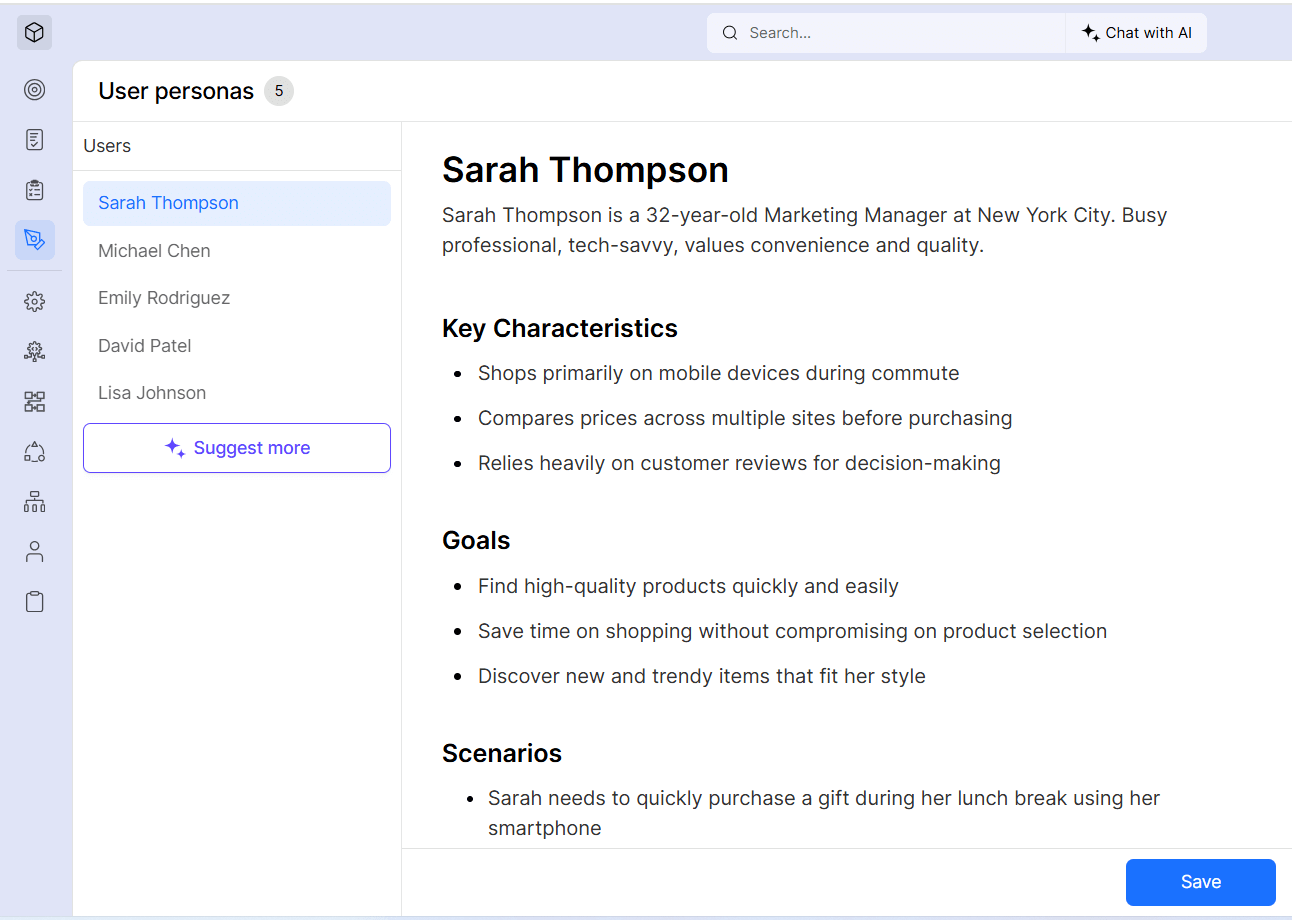This screenshot has width=1292, height=920.
Task: Click the Scenarios heading
Action: click(x=502, y=753)
